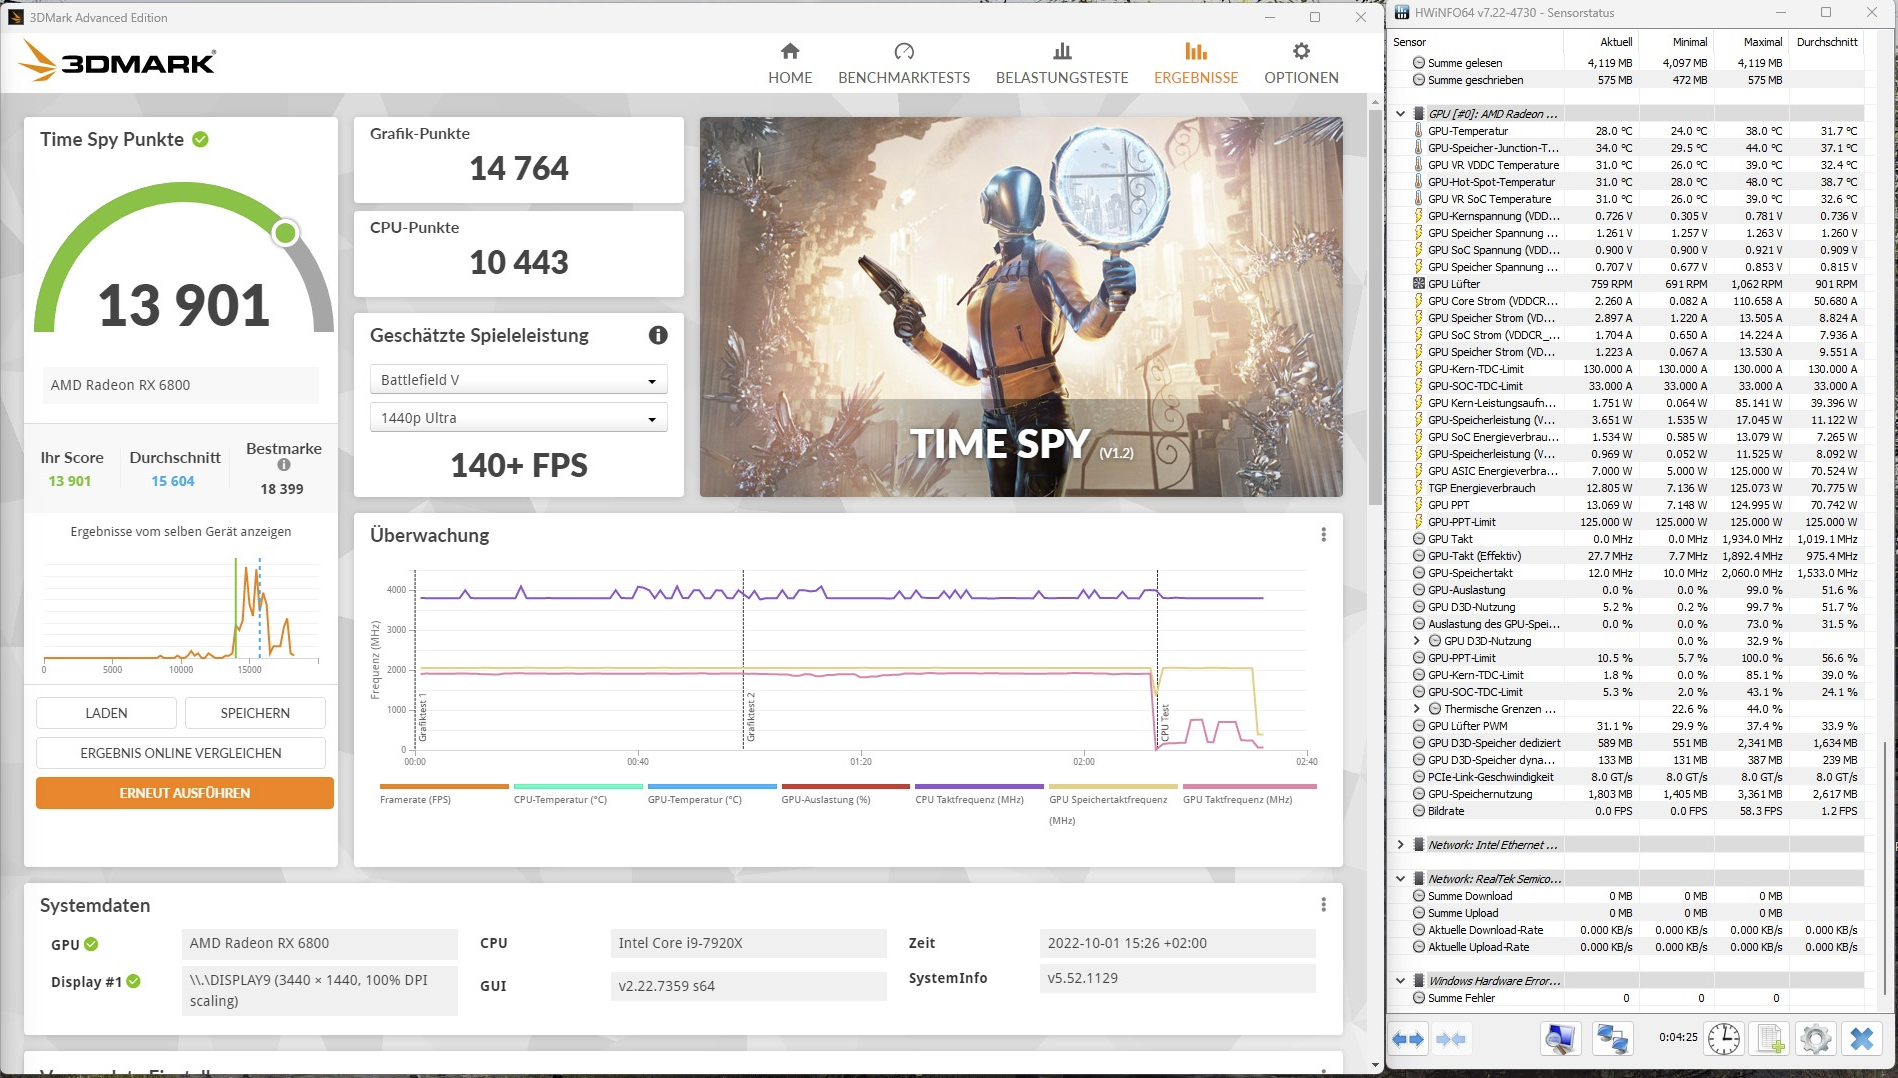Click the thermometer icon of GPU-Temperatur row
This screenshot has height=1078, width=1898.
tap(1418, 131)
